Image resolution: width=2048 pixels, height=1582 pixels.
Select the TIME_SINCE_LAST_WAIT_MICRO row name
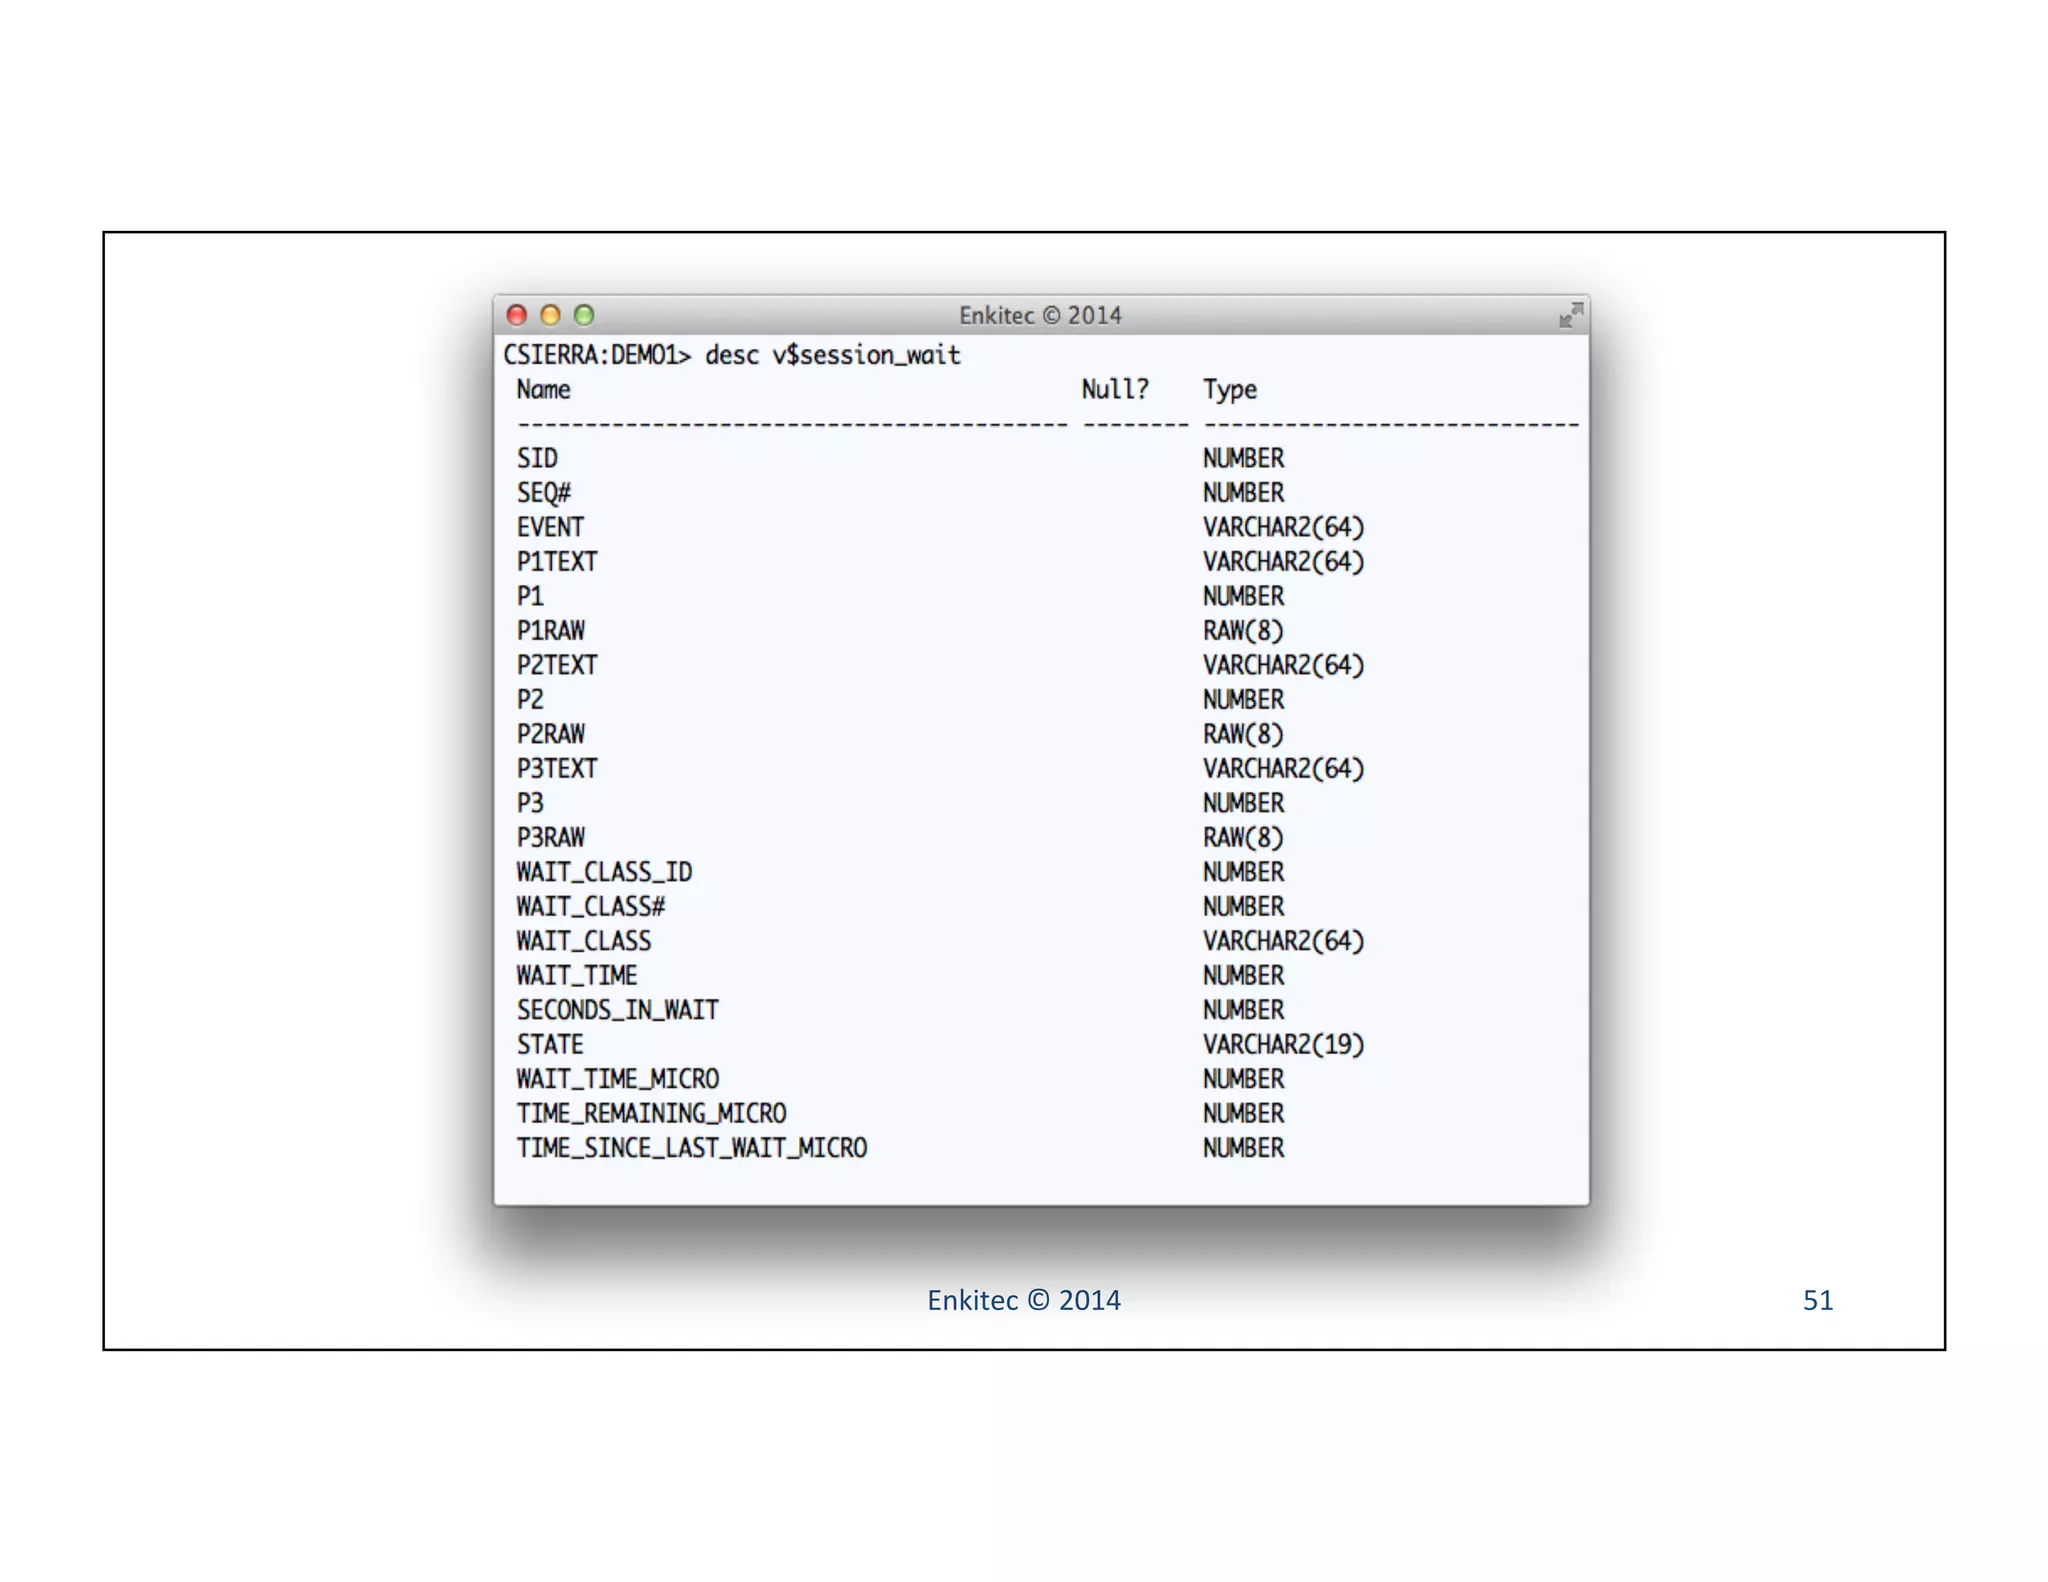click(691, 1148)
